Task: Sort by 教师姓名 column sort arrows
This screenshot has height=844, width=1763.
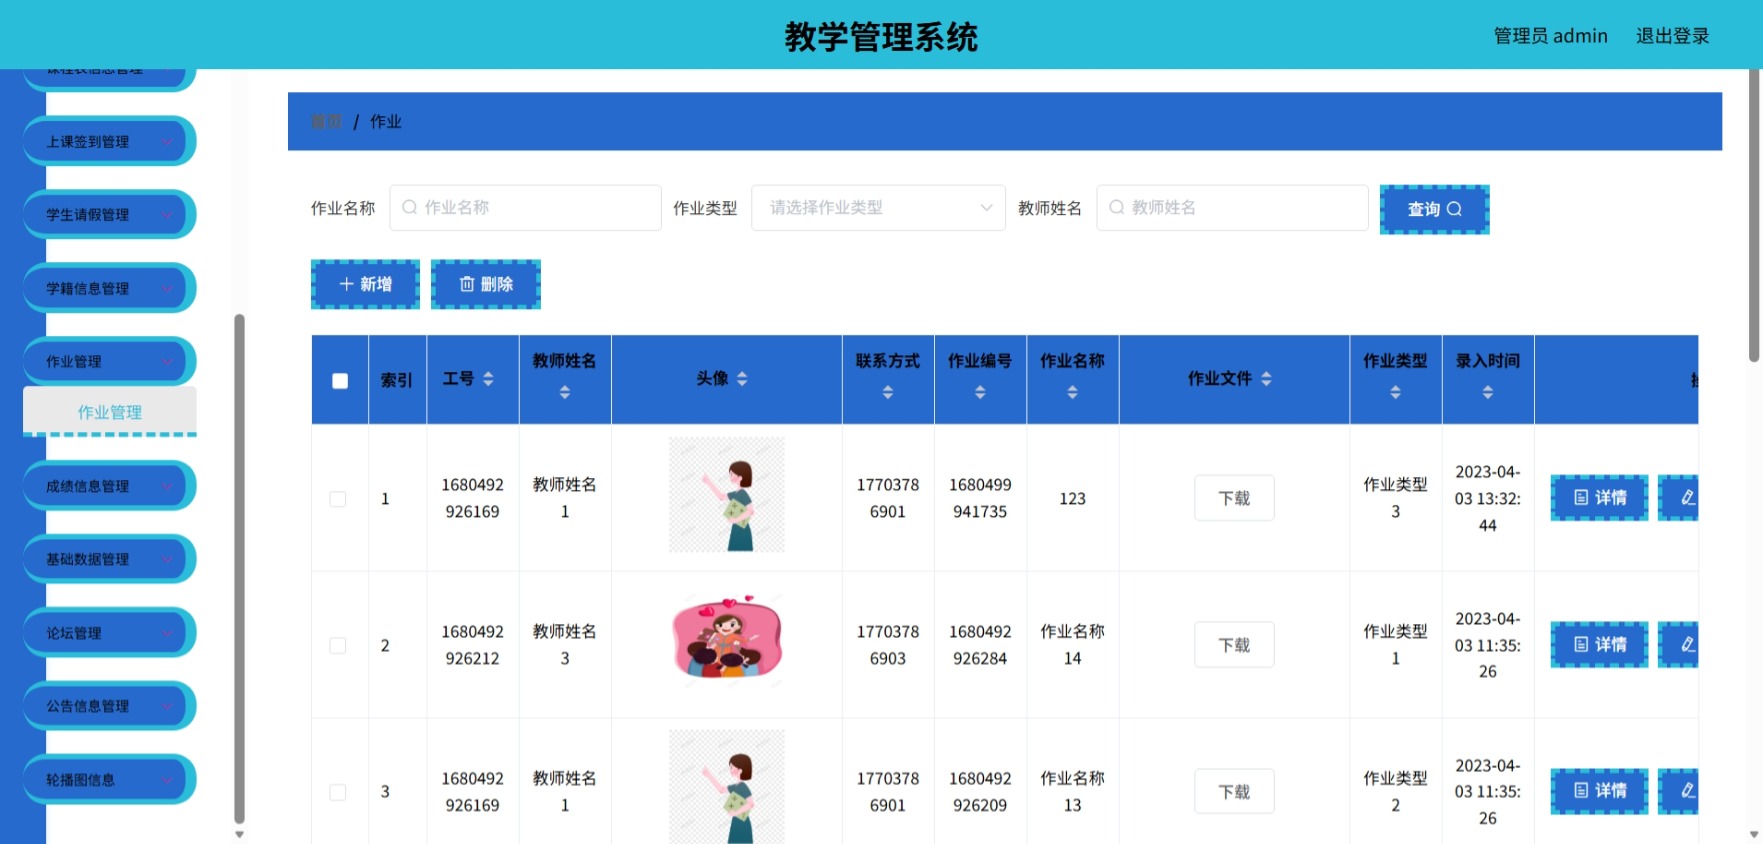Action: click(x=565, y=393)
